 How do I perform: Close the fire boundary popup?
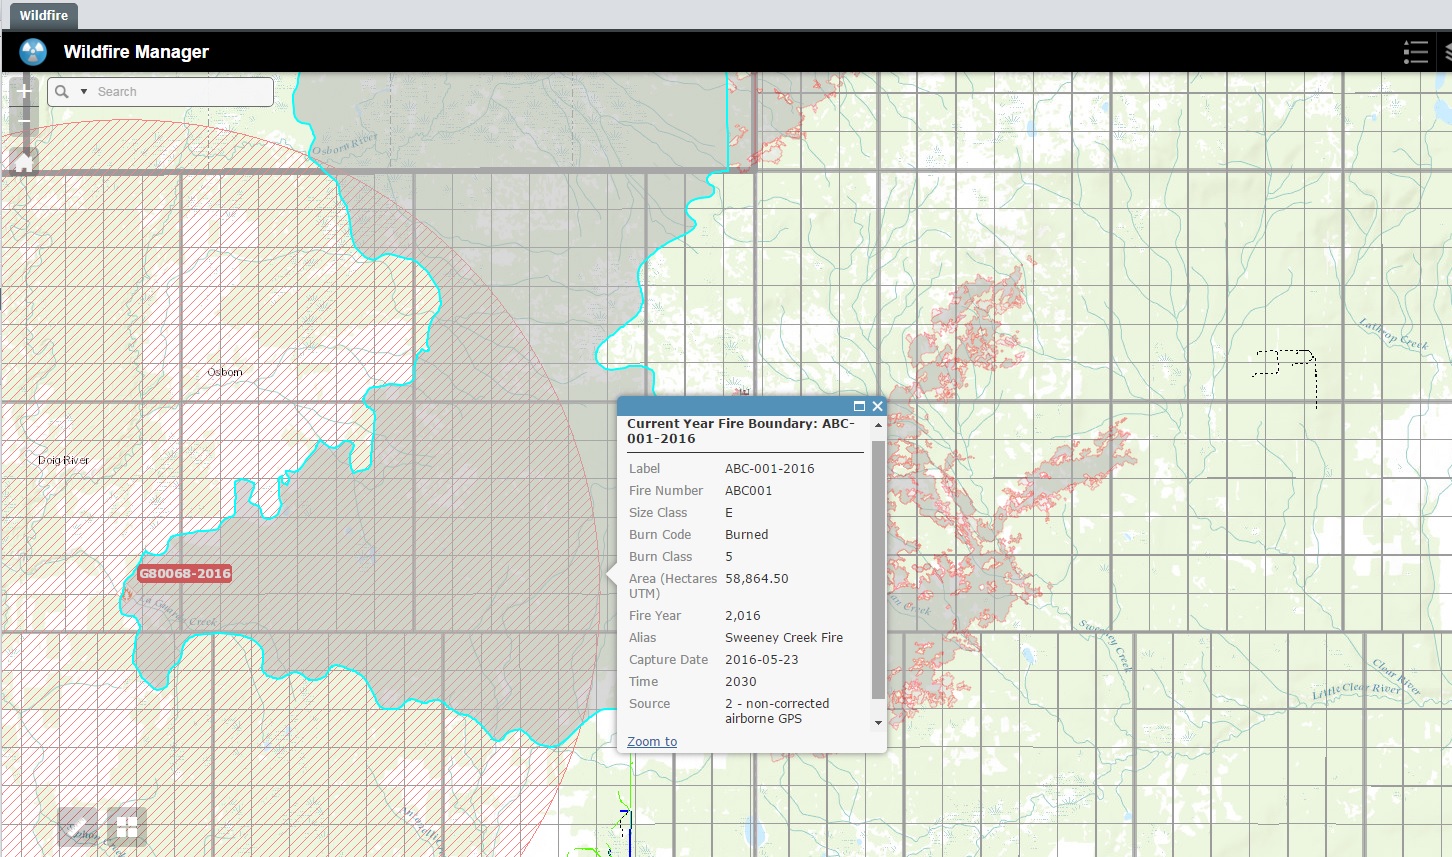(877, 406)
